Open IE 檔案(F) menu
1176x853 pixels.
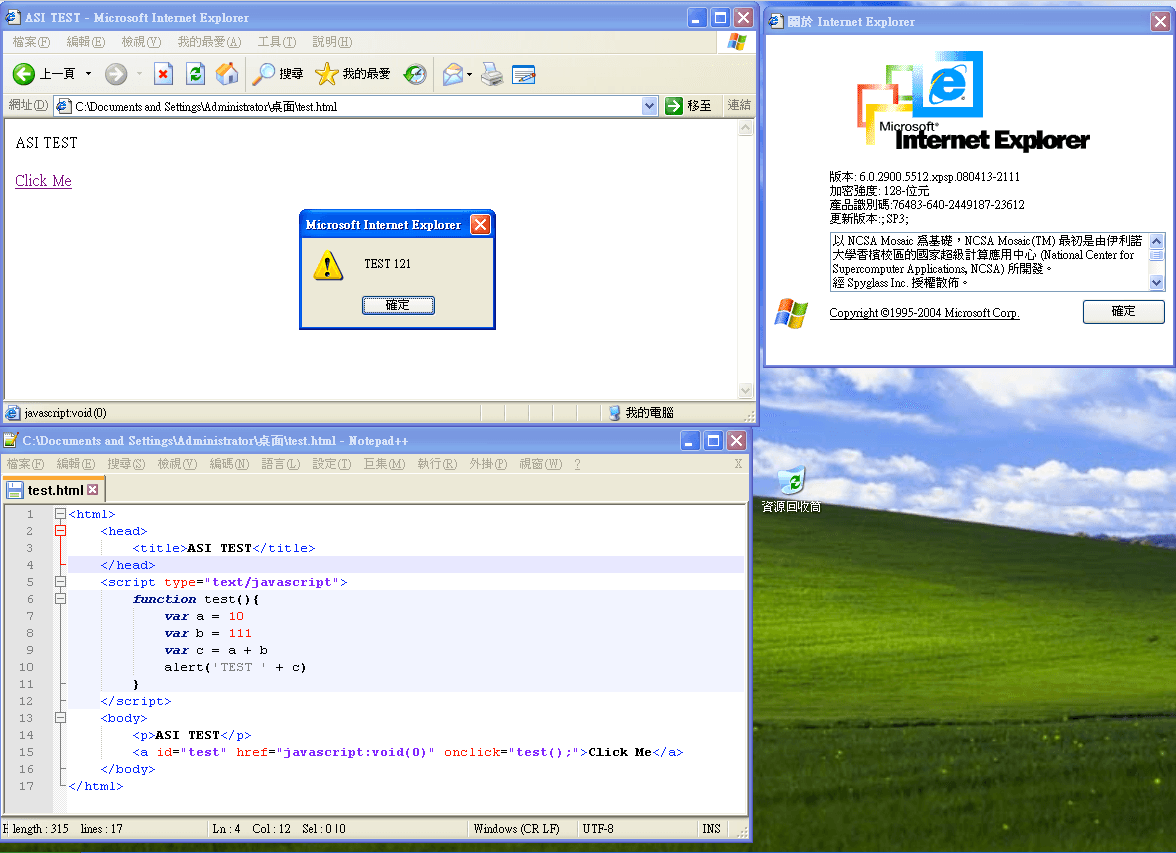click(x=31, y=42)
